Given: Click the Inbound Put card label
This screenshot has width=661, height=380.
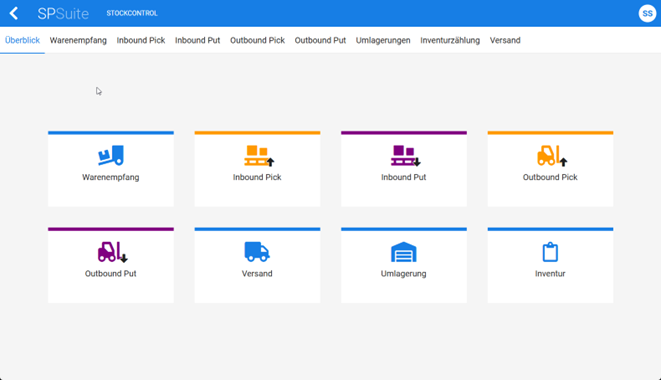Looking at the screenshot, I should tap(403, 177).
